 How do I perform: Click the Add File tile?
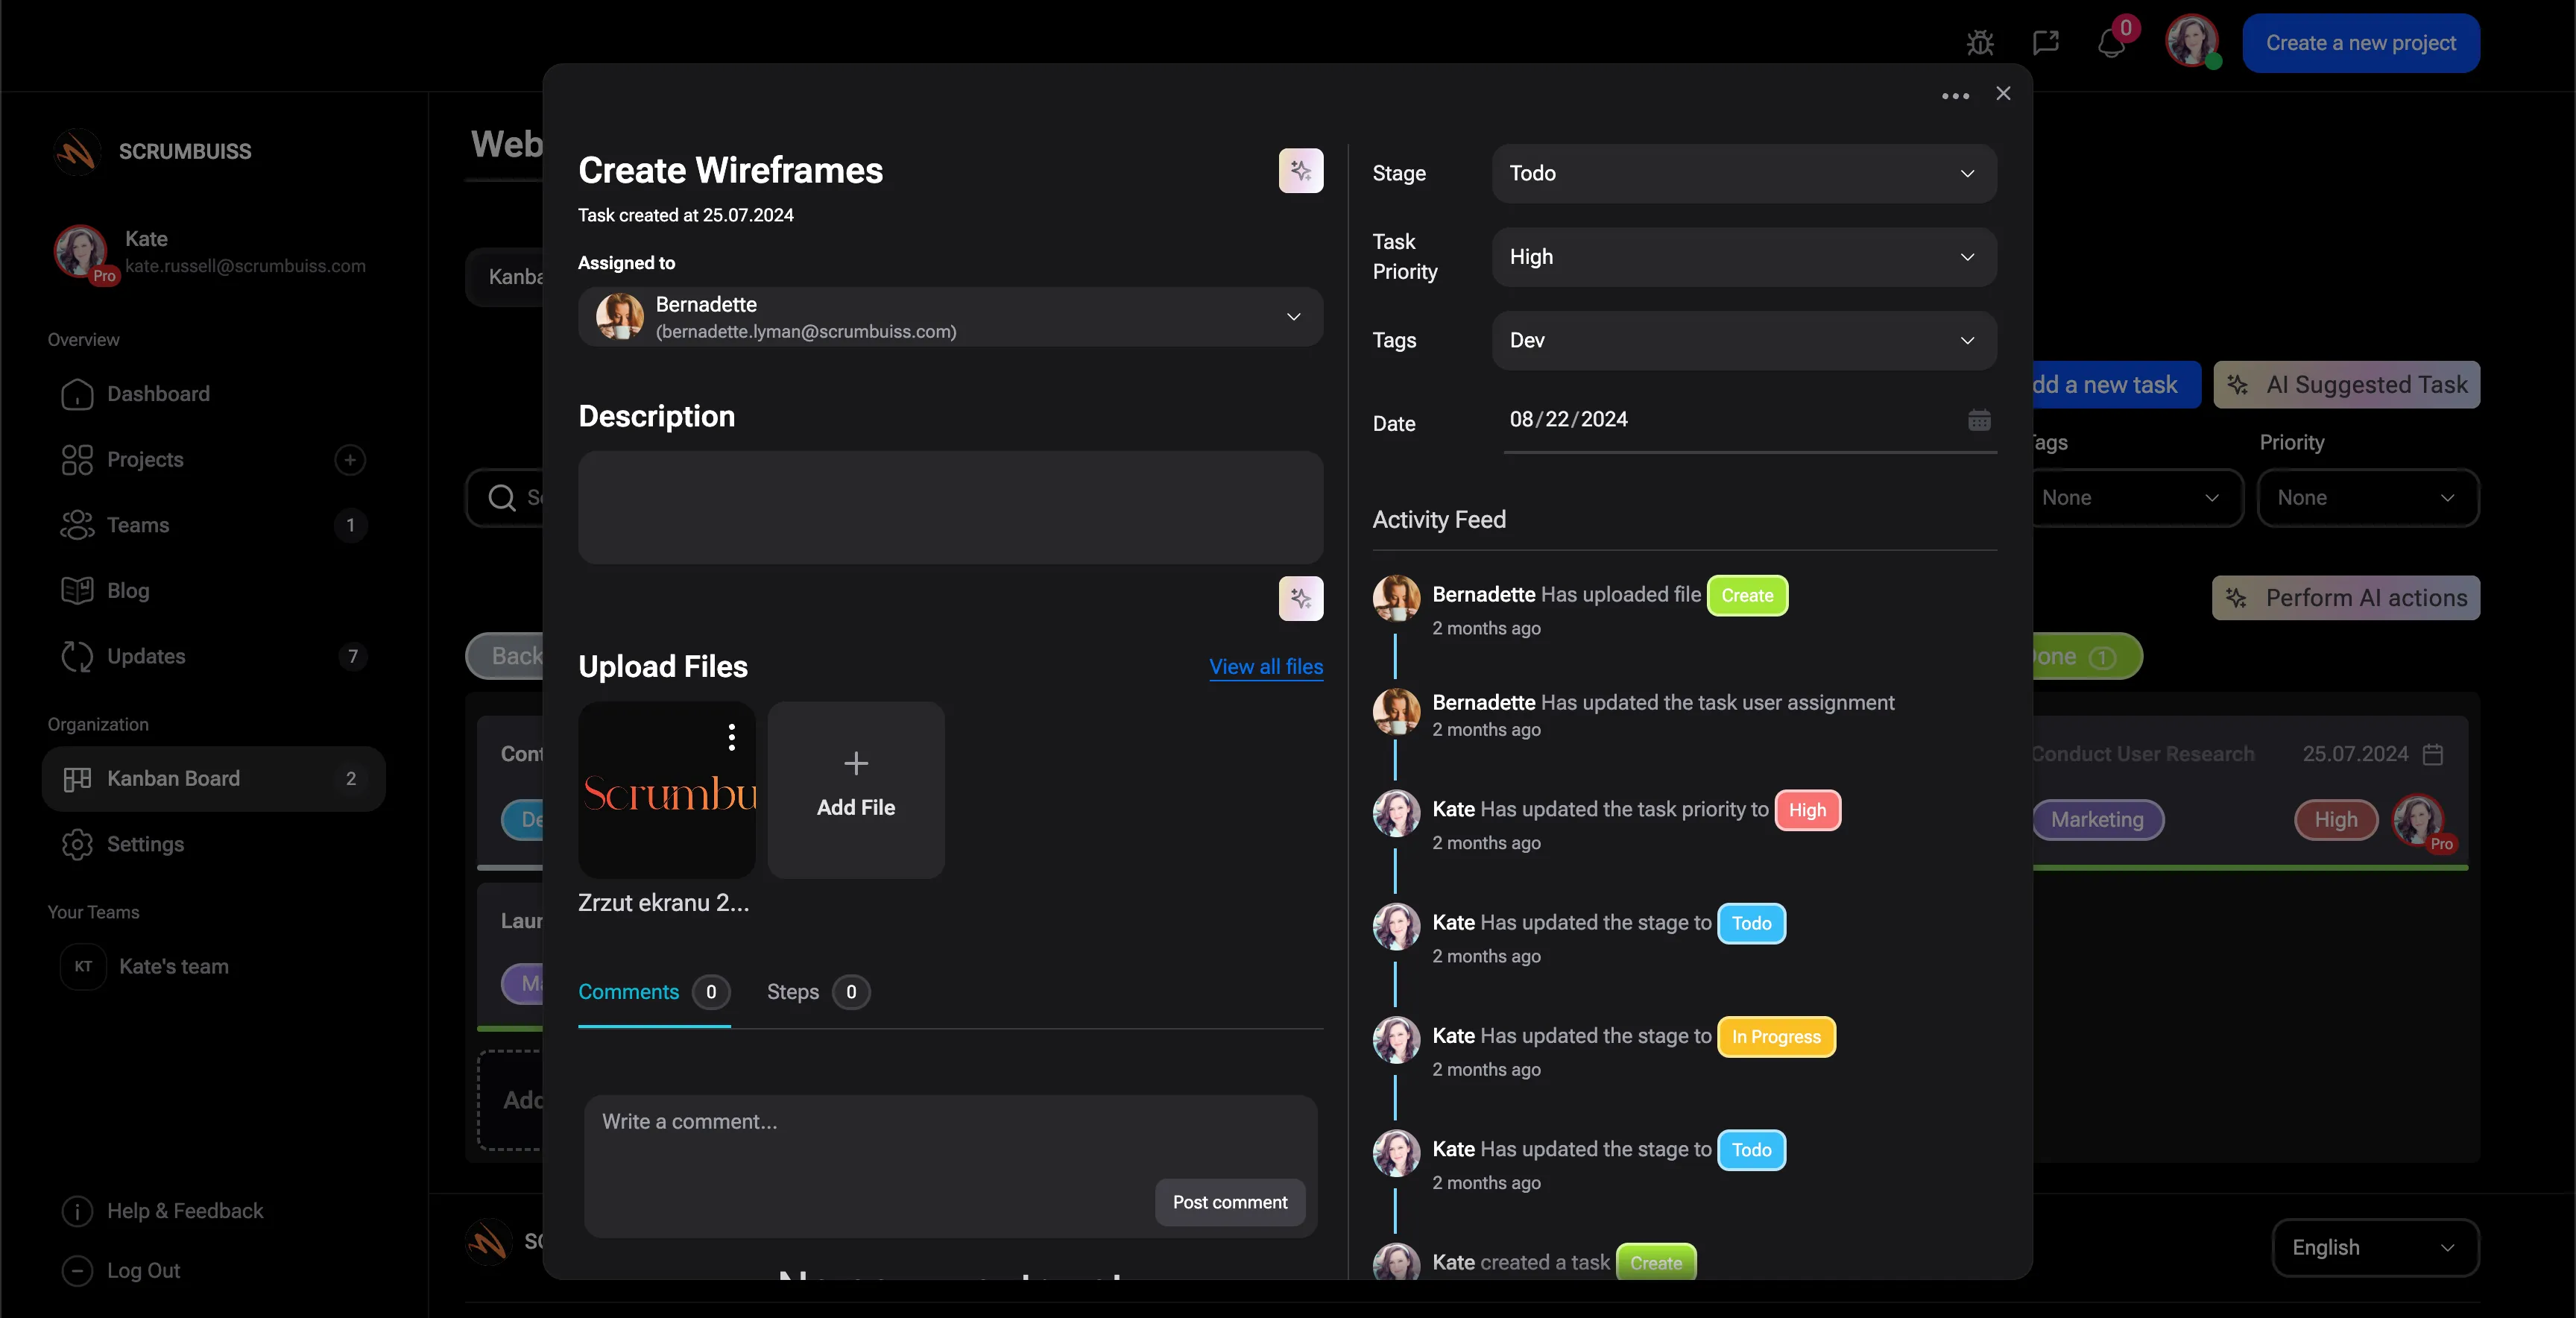coord(855,789)
